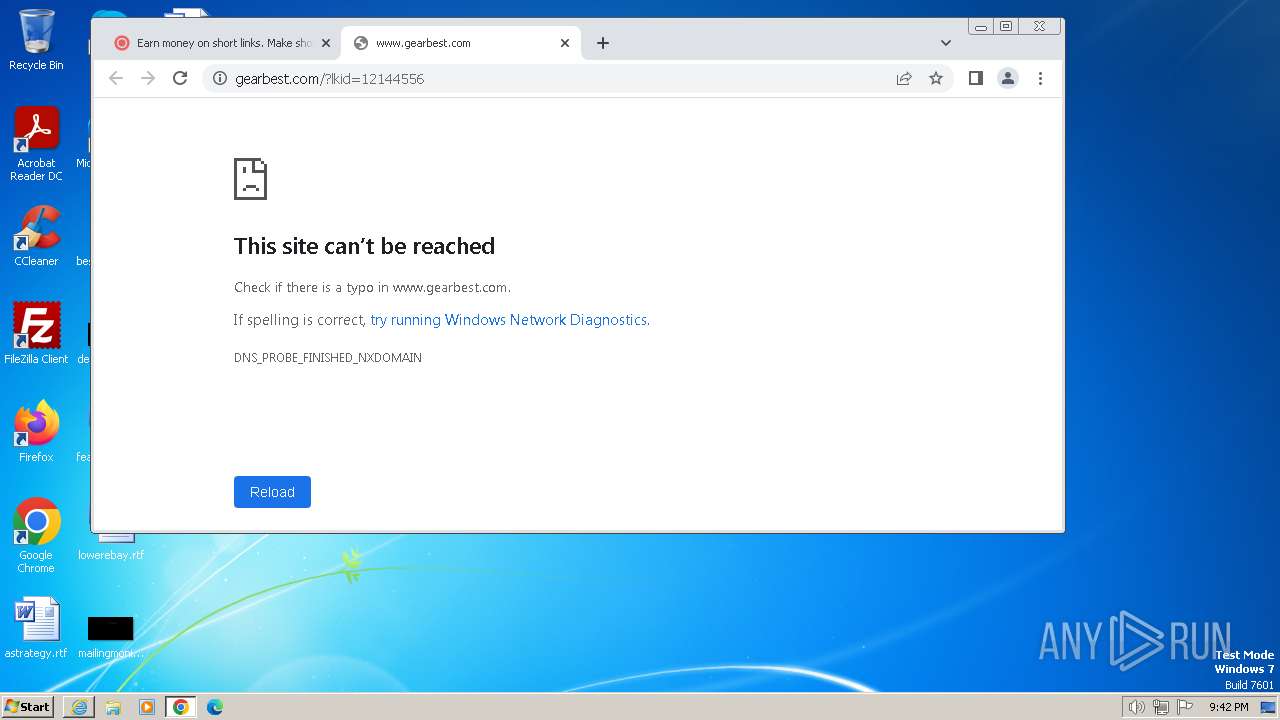
Task: Open the Chrome profile avatar
Action: point(1008,78)
